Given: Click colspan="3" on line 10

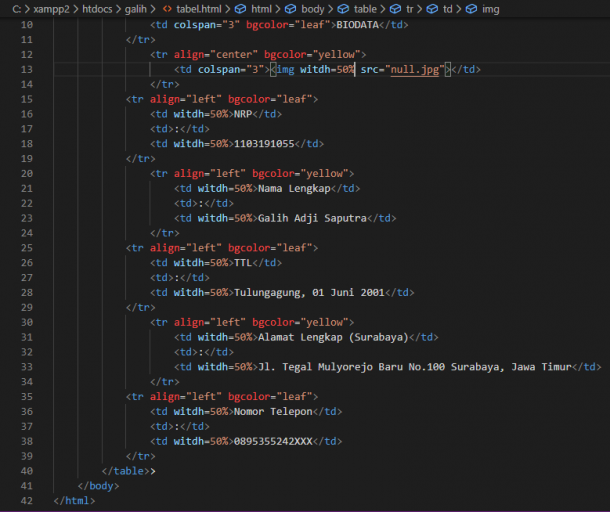Looking at the screenshot, I should tap(207, 25).
